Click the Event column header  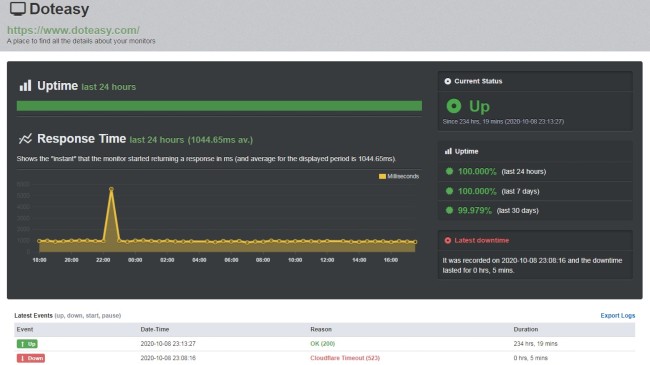tap(25, 329)
